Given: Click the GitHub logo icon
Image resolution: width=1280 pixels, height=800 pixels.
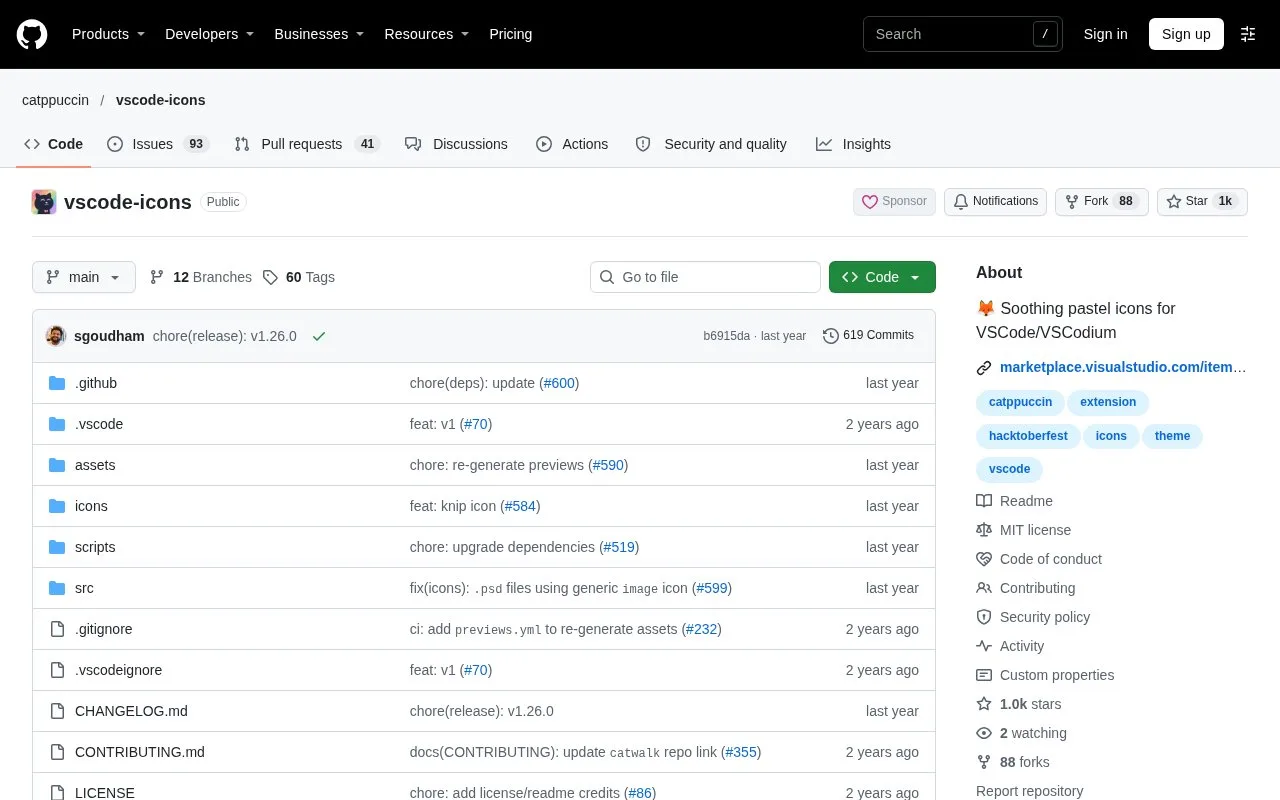Looking at the screenshot, I should click(32, 34).
